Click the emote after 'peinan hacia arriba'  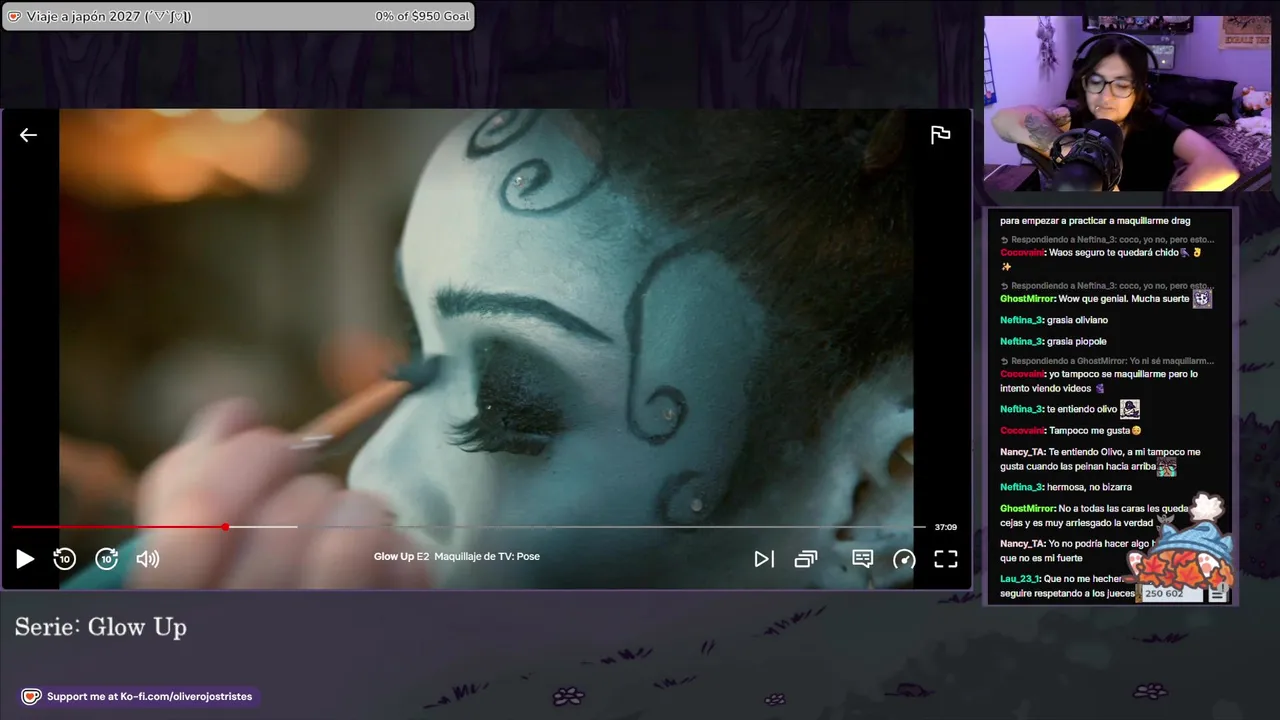[x=1167, y=467]
